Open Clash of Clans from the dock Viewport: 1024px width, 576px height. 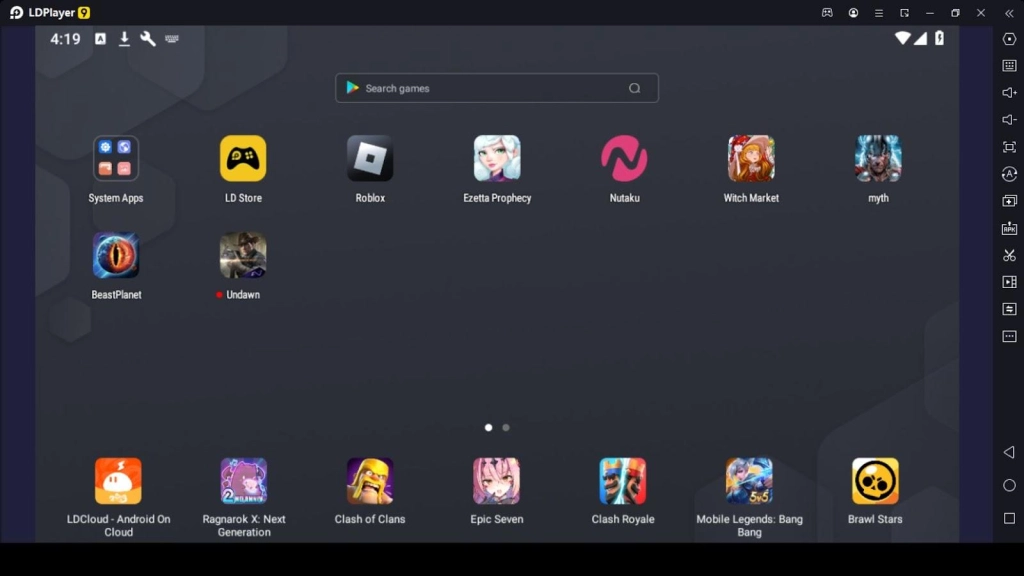pos(370,481)
